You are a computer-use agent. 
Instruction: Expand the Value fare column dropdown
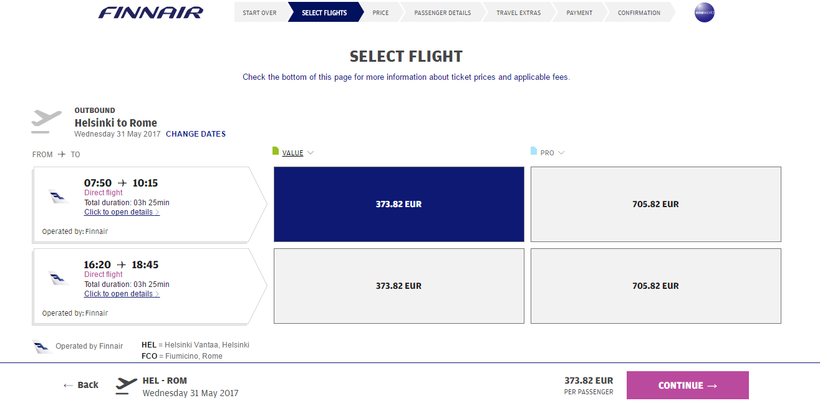point(311,153)
